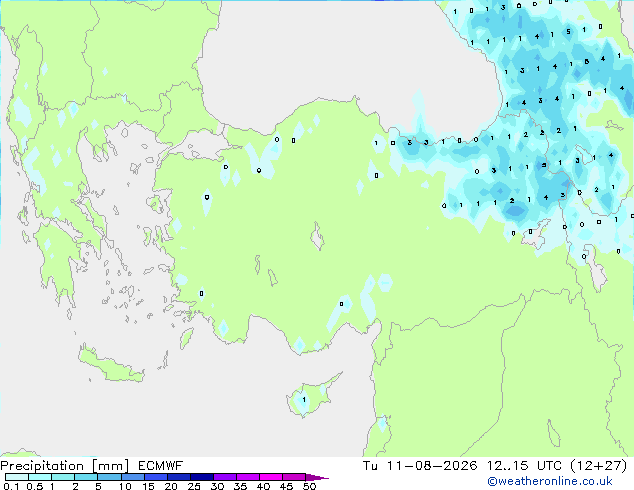Select the legend color between 0.1 and 0.5
Viewport: 634px width, 490px height.
click(17, 477)
